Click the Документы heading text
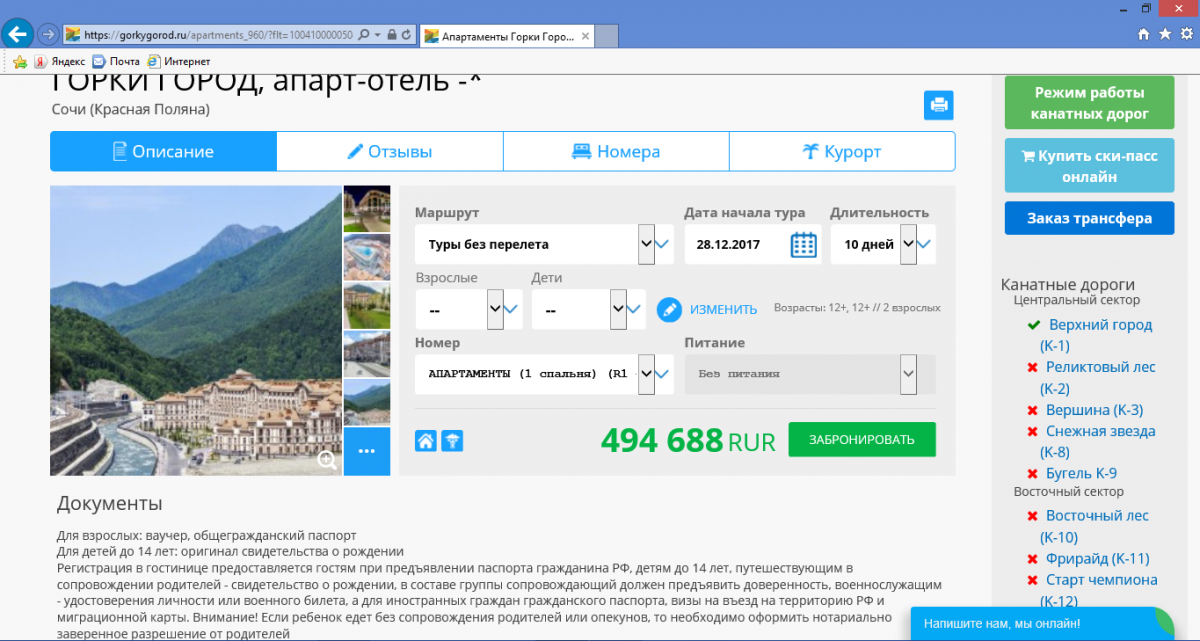Image resolution: width=1200 pixels, height=641 pixels. [x=109, y=503]
